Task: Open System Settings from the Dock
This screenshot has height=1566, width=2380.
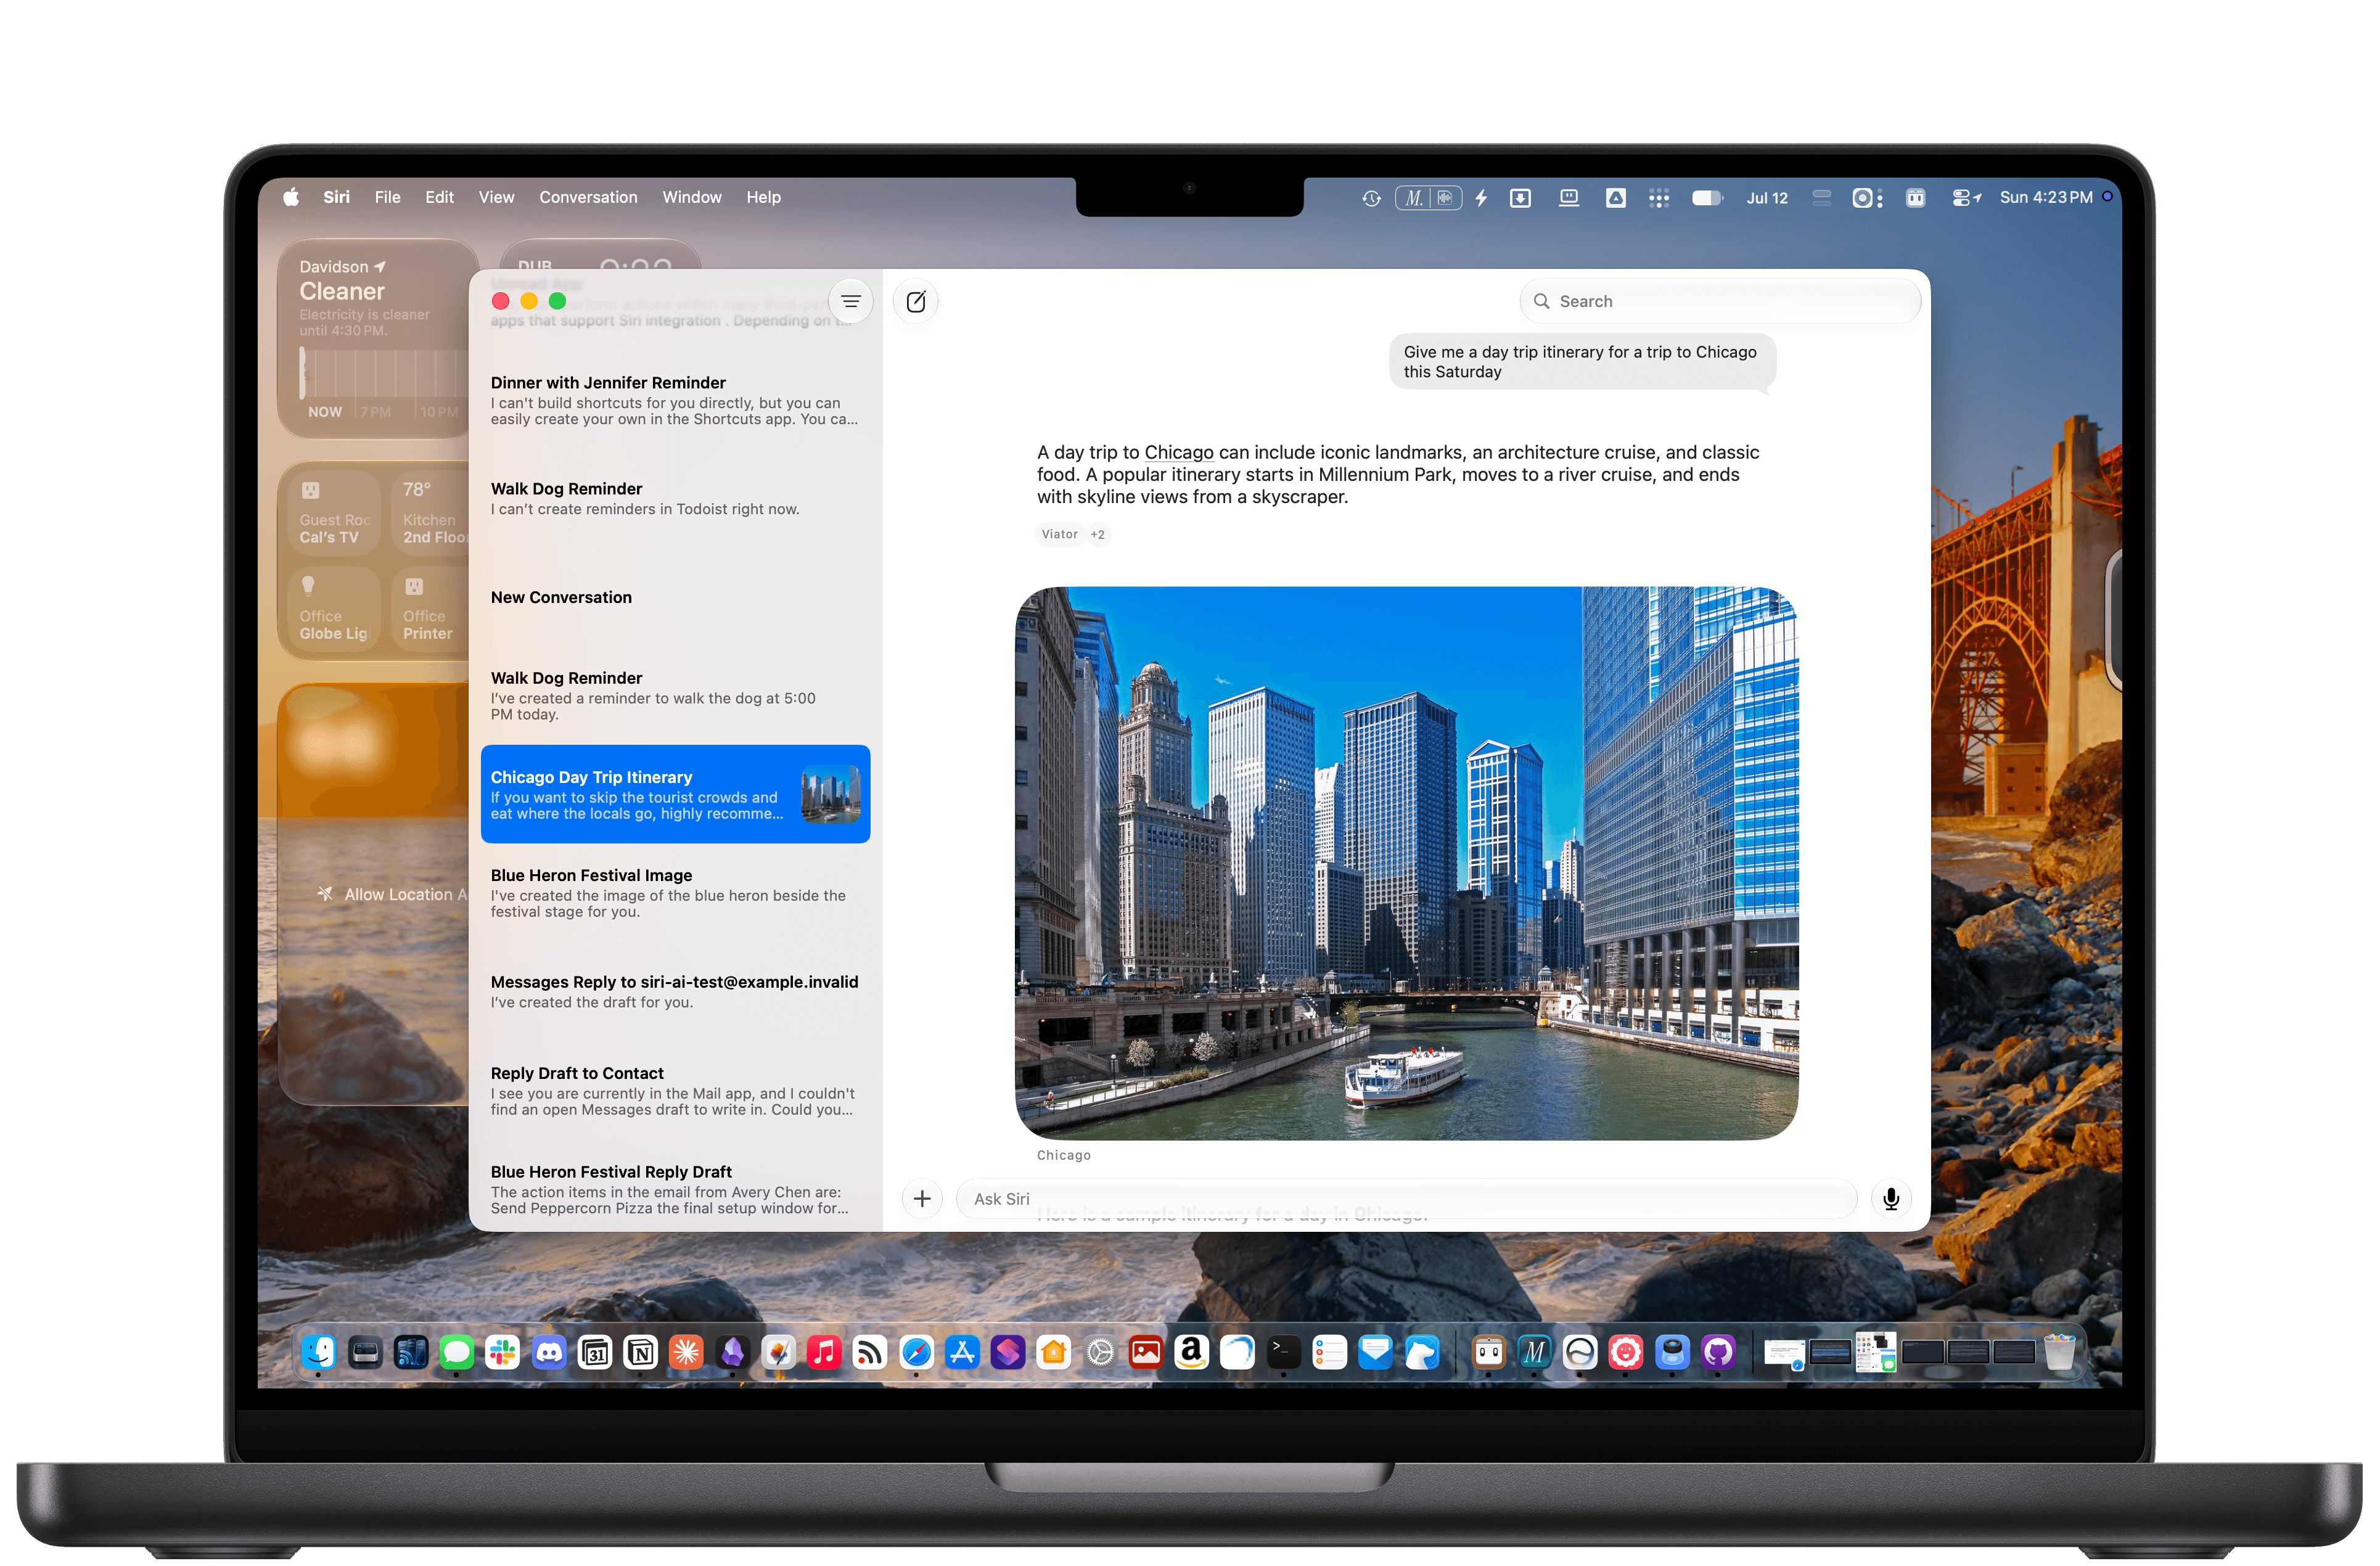Action: click(1100, 1353)
